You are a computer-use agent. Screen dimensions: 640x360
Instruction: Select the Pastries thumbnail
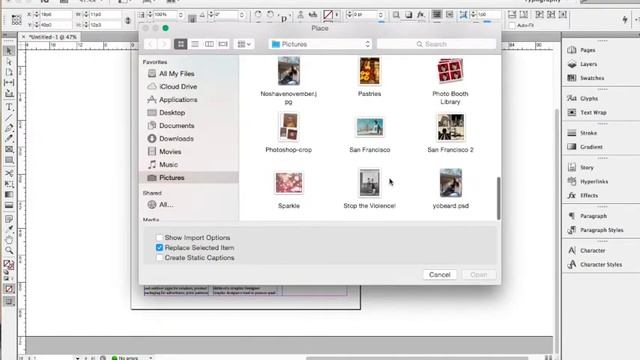coord(369,71)
